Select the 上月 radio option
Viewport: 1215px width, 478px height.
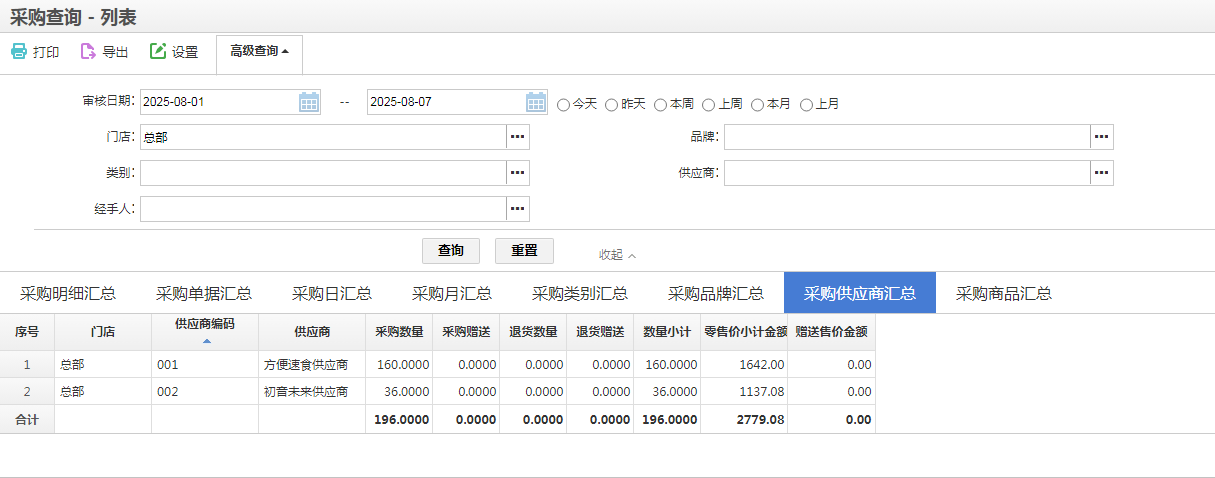tap(806, 104)
